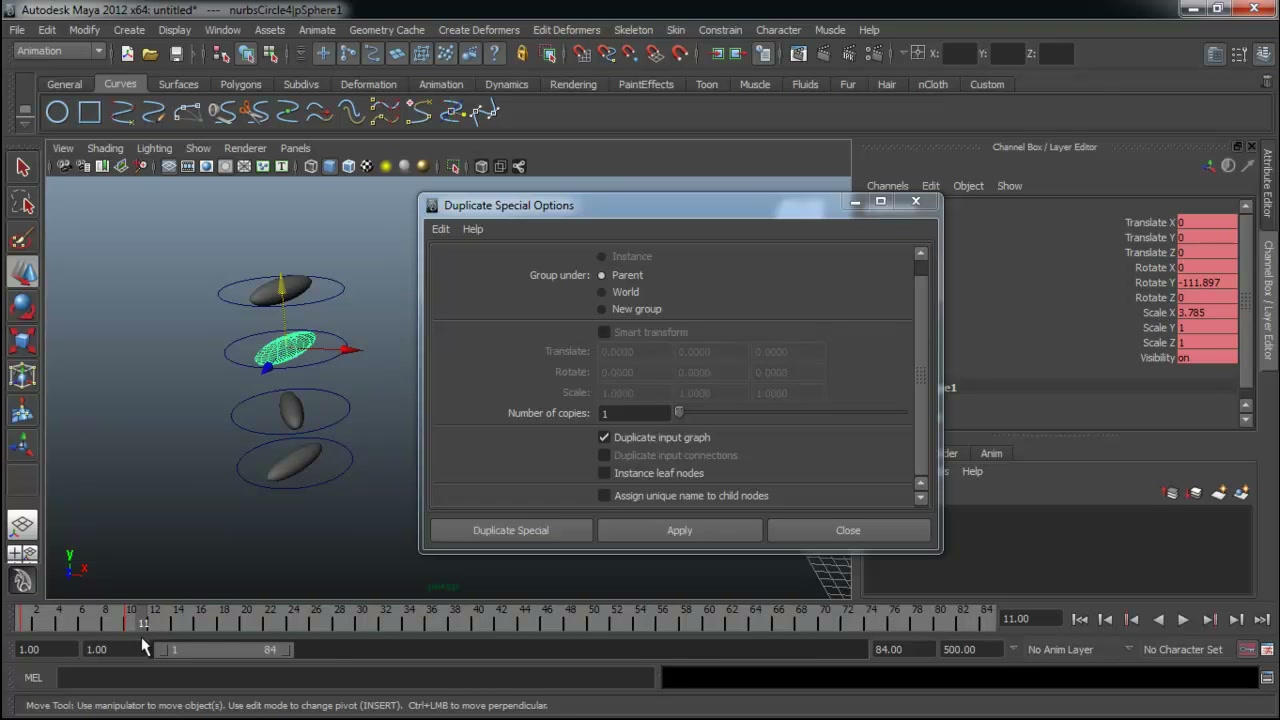Screen dimensions: 1280x720
Task: Click the Save scene icon
Action: coord(176,54)
